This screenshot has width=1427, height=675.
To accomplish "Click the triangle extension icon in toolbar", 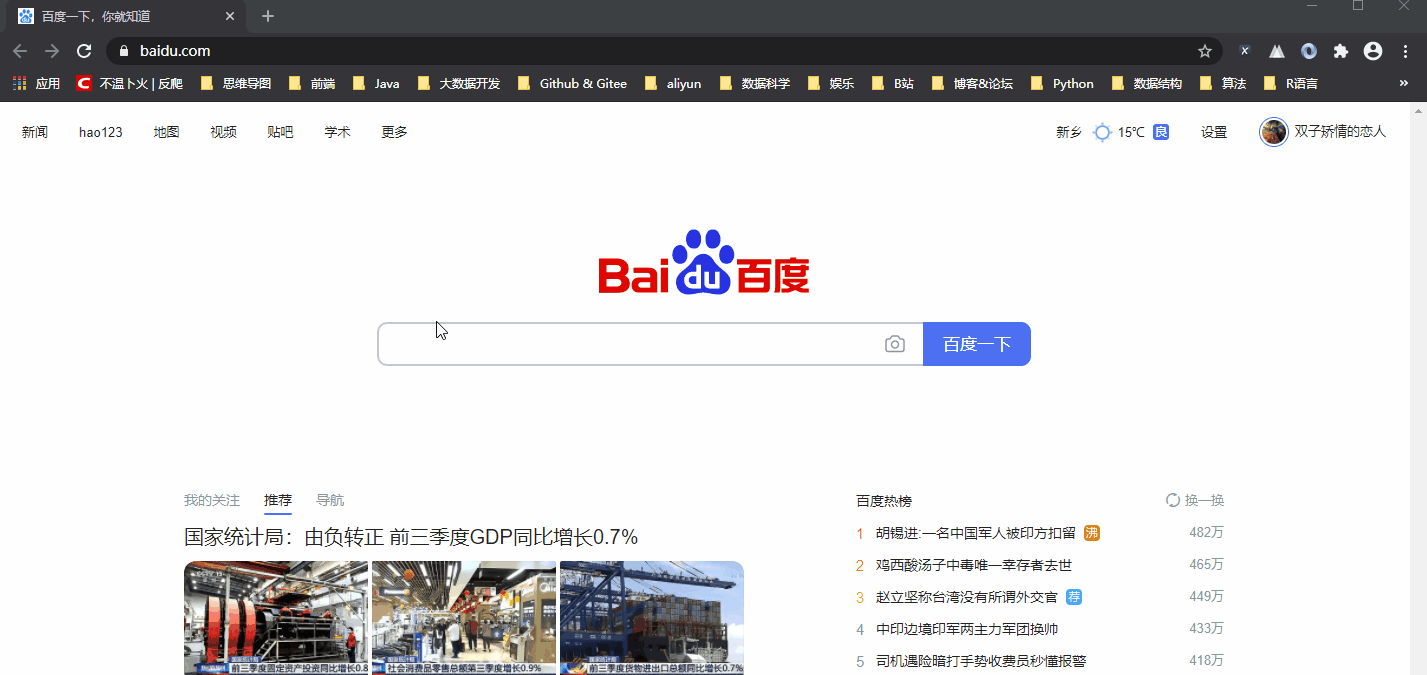I will 1277,51.
